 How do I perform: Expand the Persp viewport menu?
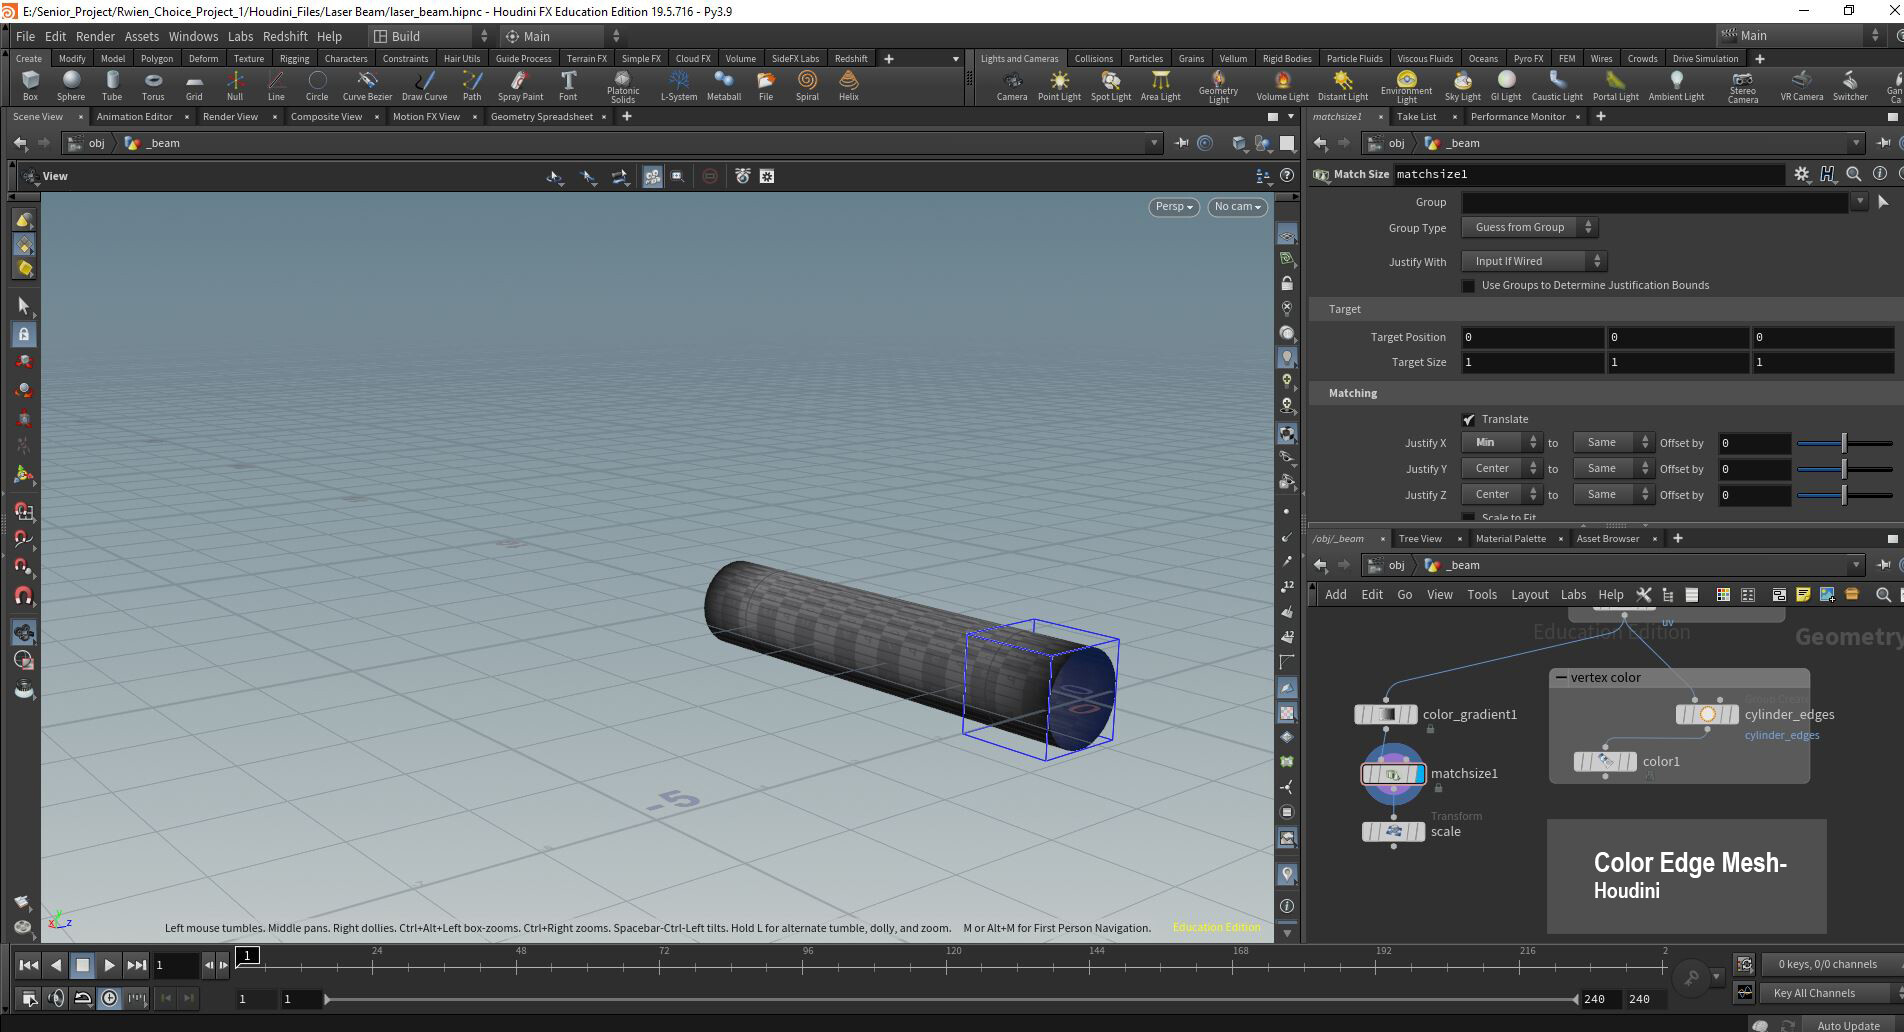[x=1173, y=207]
